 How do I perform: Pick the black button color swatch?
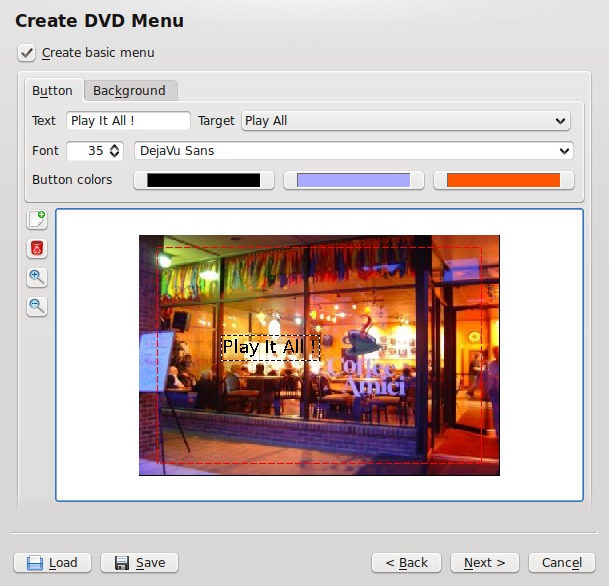[203, 180]
